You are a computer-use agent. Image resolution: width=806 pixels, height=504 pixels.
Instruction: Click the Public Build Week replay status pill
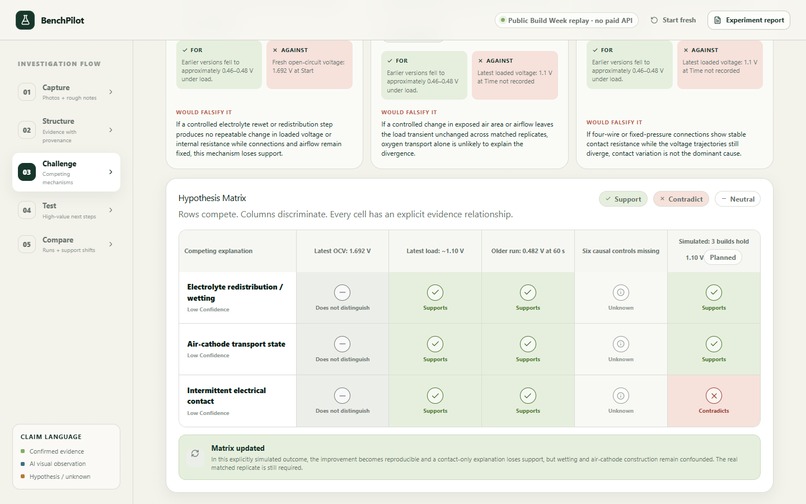[x=566, y=21]
